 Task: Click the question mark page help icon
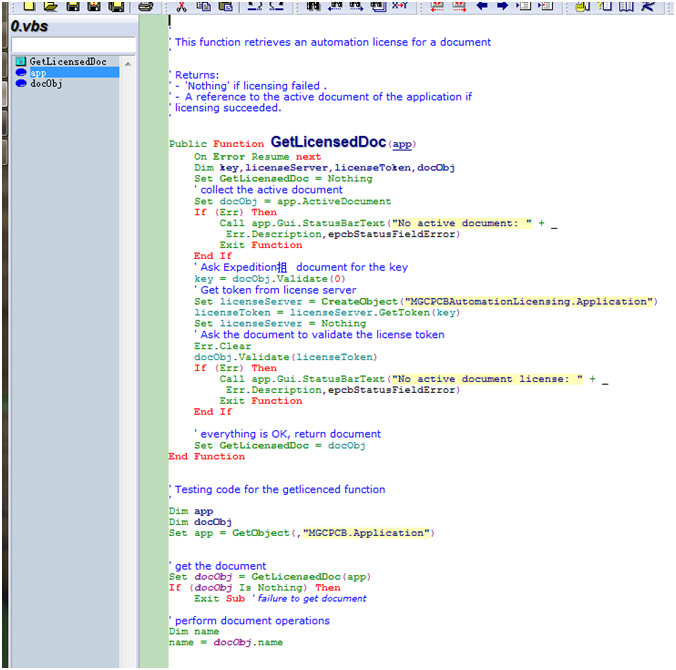tap(605, 6)
